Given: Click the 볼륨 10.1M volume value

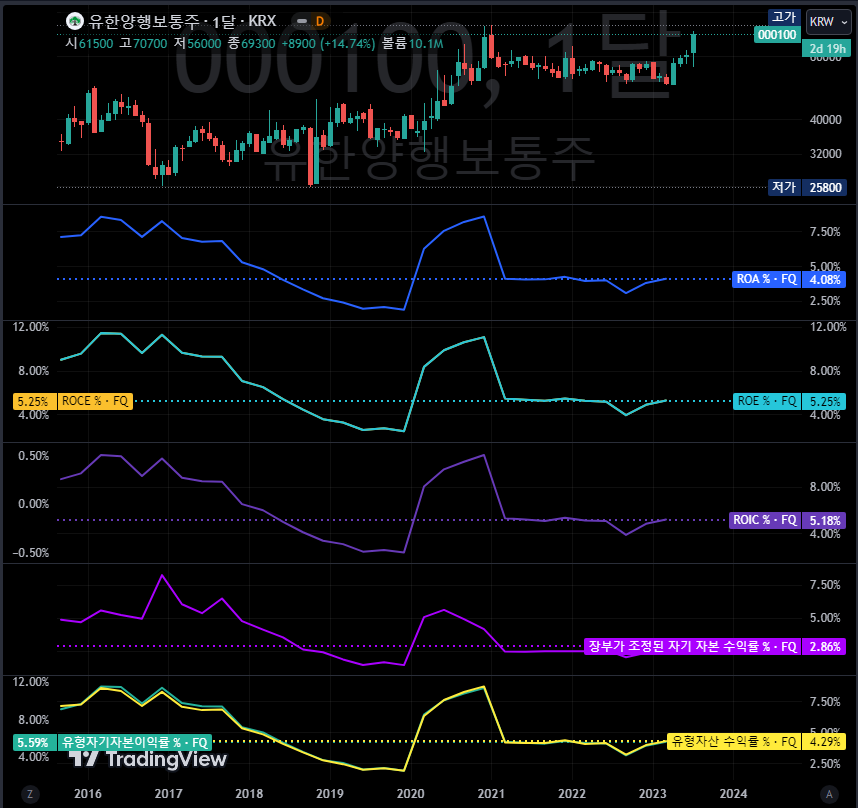Looking at the screenshot, I should point(413,44).
